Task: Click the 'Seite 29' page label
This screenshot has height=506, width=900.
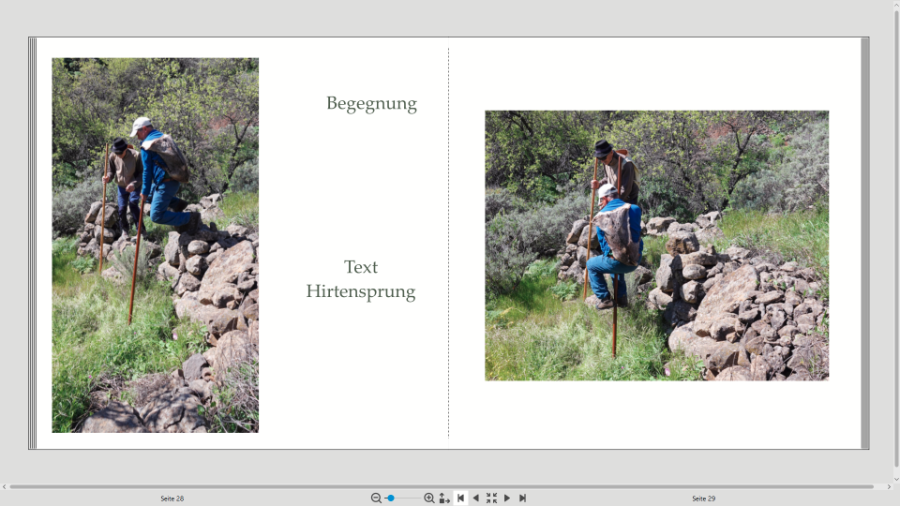Action: pyautogui.click(x=704, y=499)
